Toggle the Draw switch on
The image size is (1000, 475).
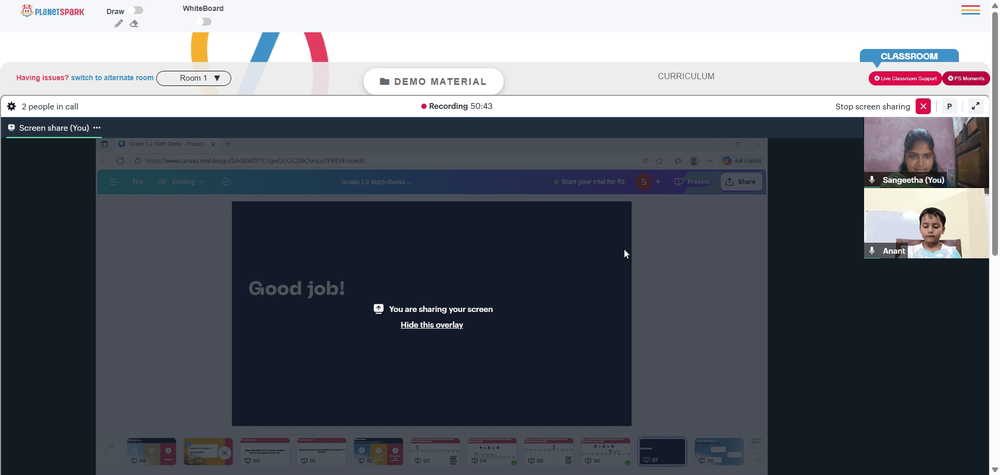pos(135,10)
